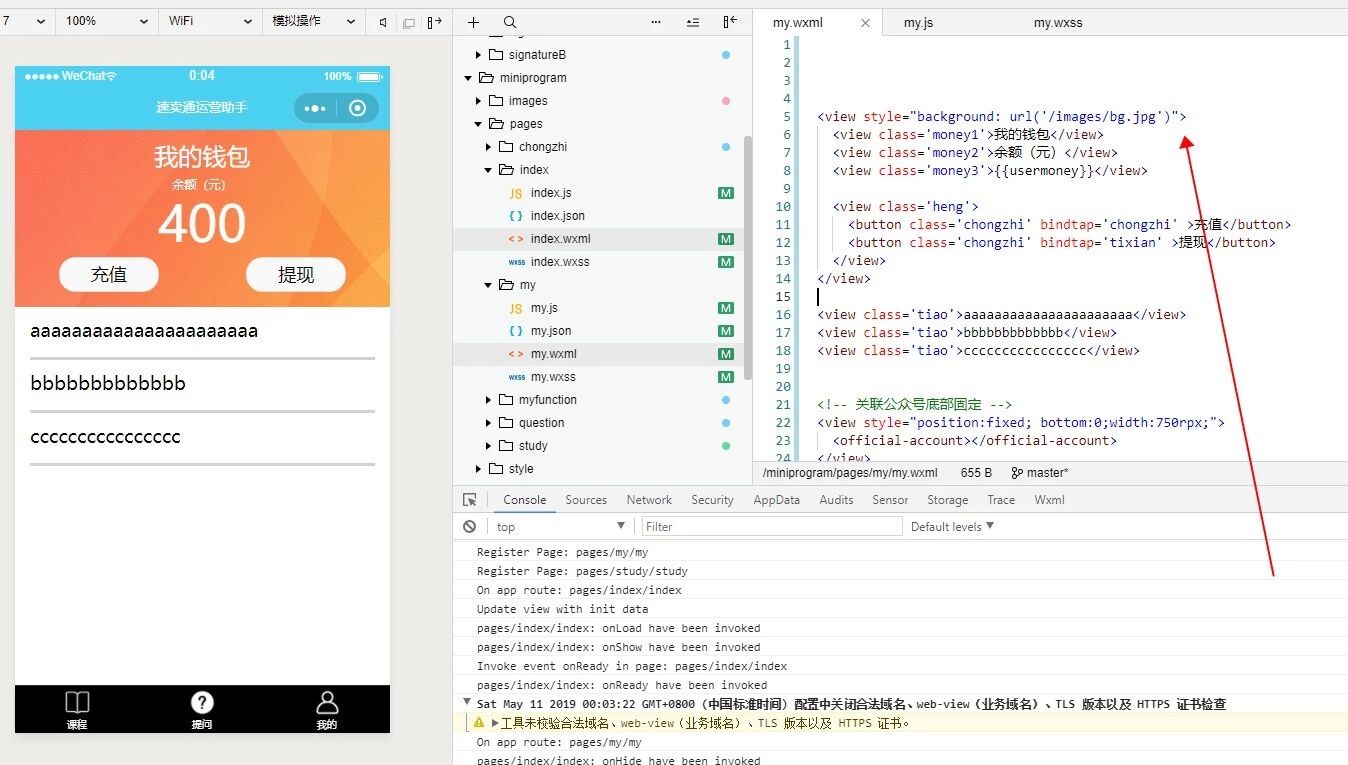Tap the 我的 profile icon in tab bar
This screenshot has height=765, width=1348.
point(327,703)
